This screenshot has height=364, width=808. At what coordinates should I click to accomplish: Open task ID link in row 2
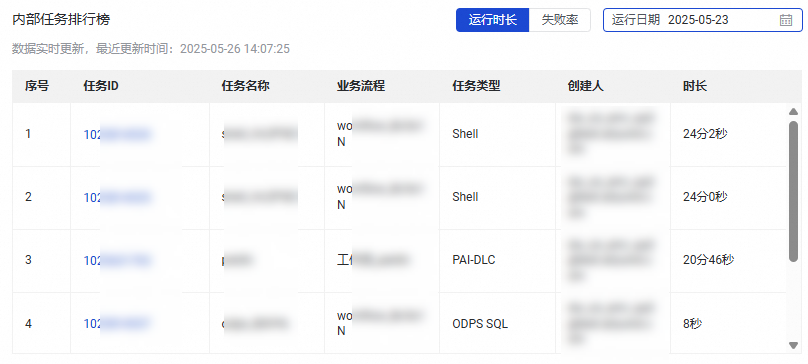pos(117,197)
